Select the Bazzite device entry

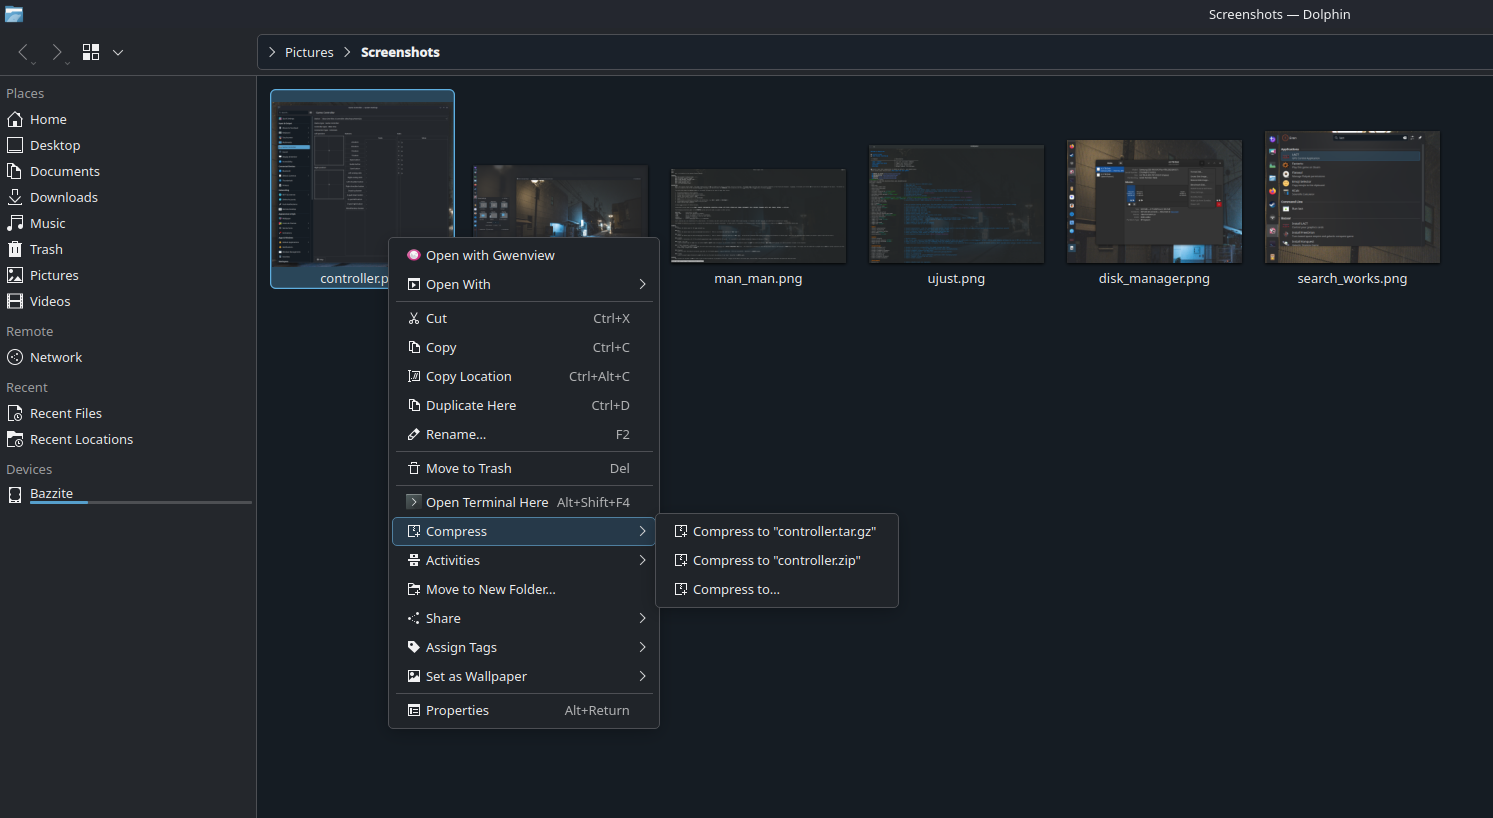pyautogui.click(x=51, y=493)
